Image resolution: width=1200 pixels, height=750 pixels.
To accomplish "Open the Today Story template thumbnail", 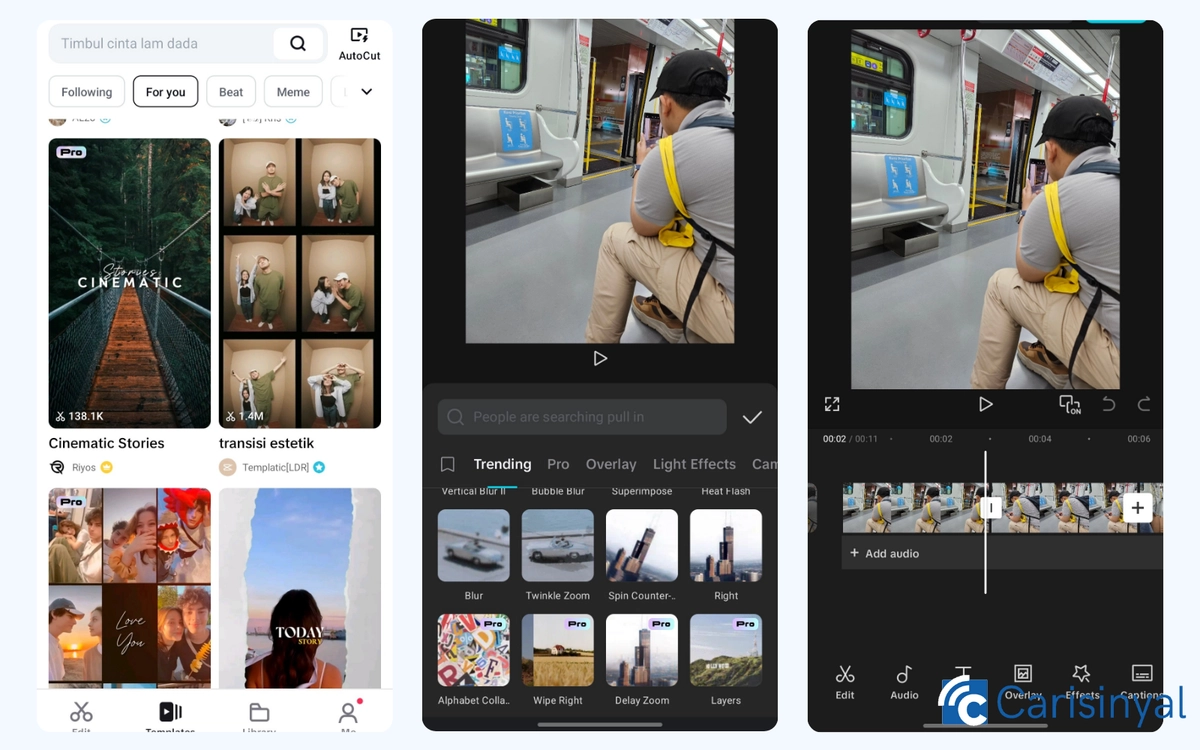I will pyautogui.click(x=300, y=588).
